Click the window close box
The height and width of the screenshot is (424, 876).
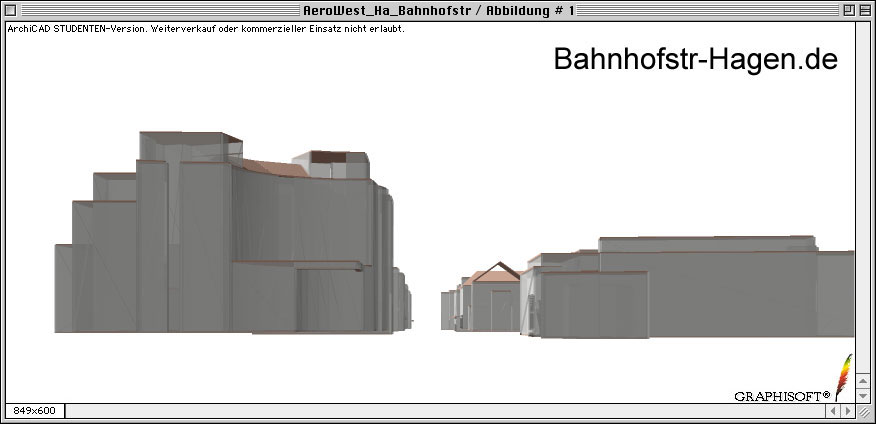point(12,10)
